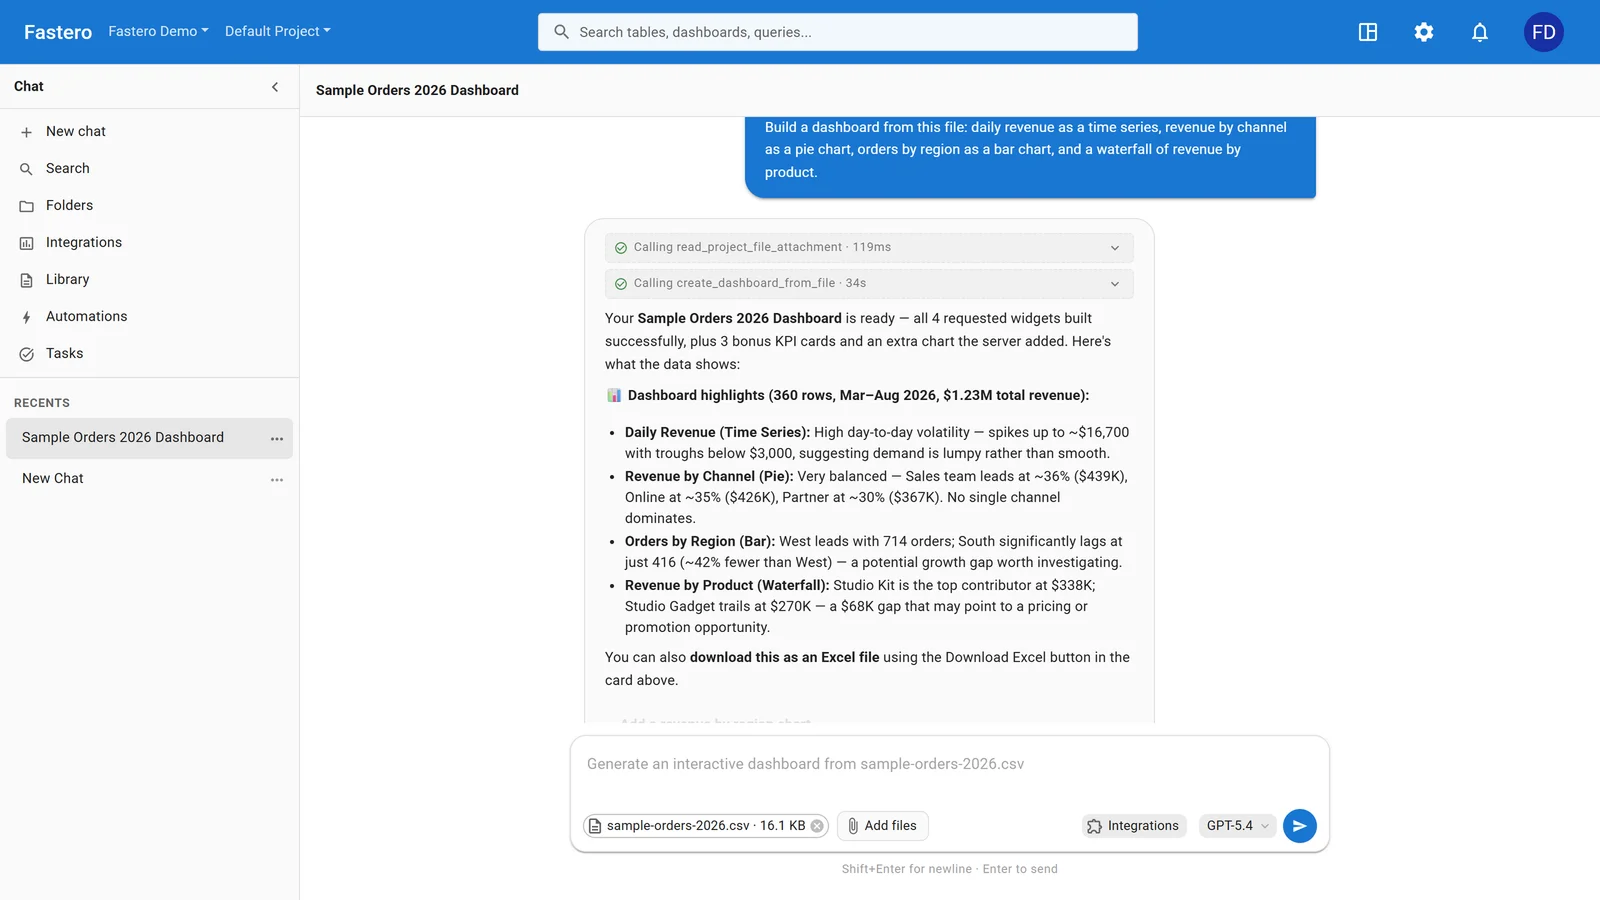The width and height of the screenshot is (1600, 900).
Task: Collapse the Chat sidebar with chevron
Action: (275, 87)
